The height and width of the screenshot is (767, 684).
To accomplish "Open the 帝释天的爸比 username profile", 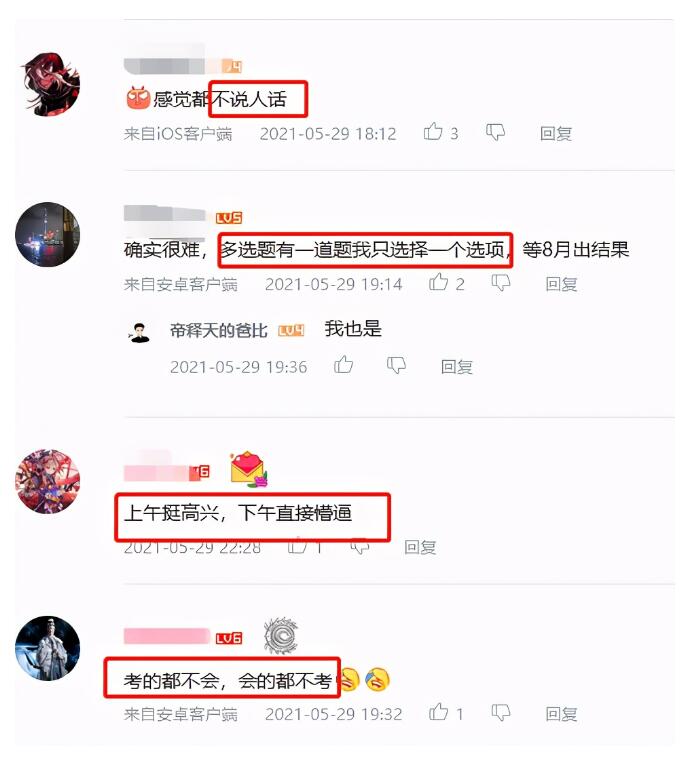I will click(x=218, y=331).
